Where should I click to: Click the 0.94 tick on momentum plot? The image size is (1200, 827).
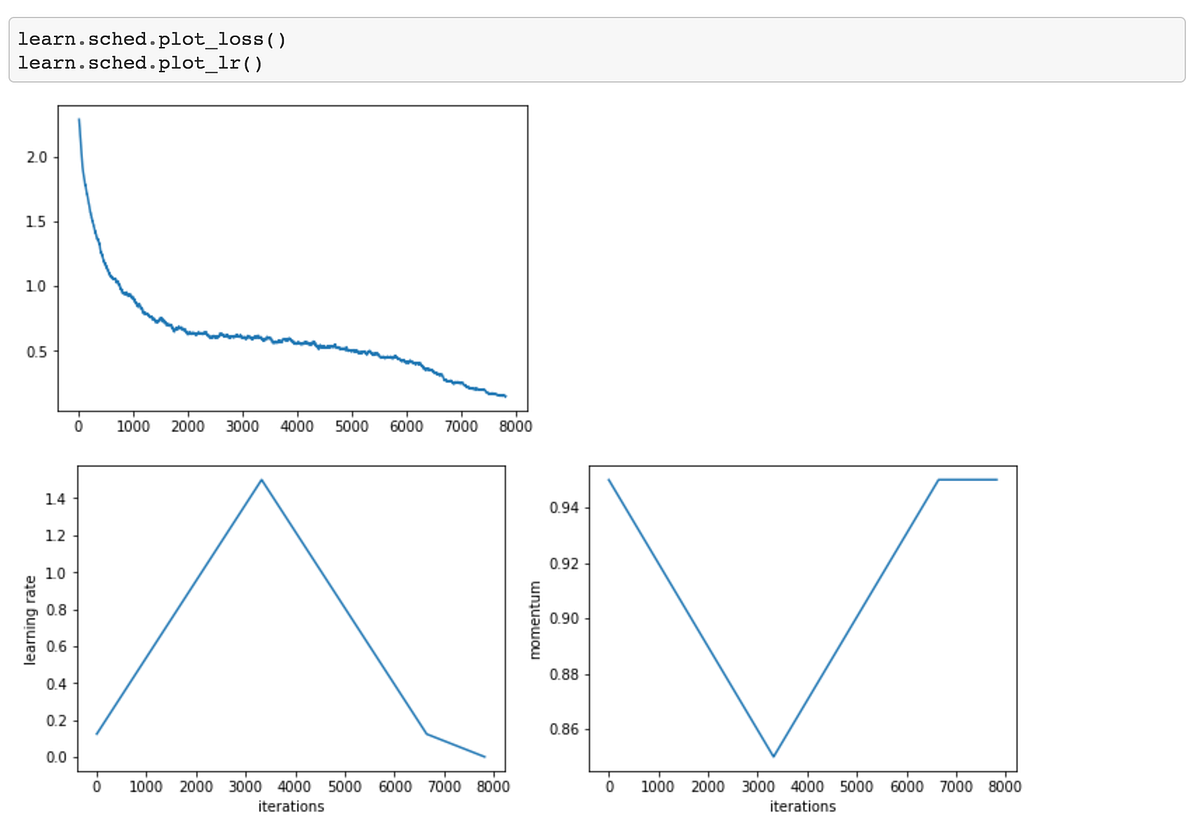click(566, 508)
